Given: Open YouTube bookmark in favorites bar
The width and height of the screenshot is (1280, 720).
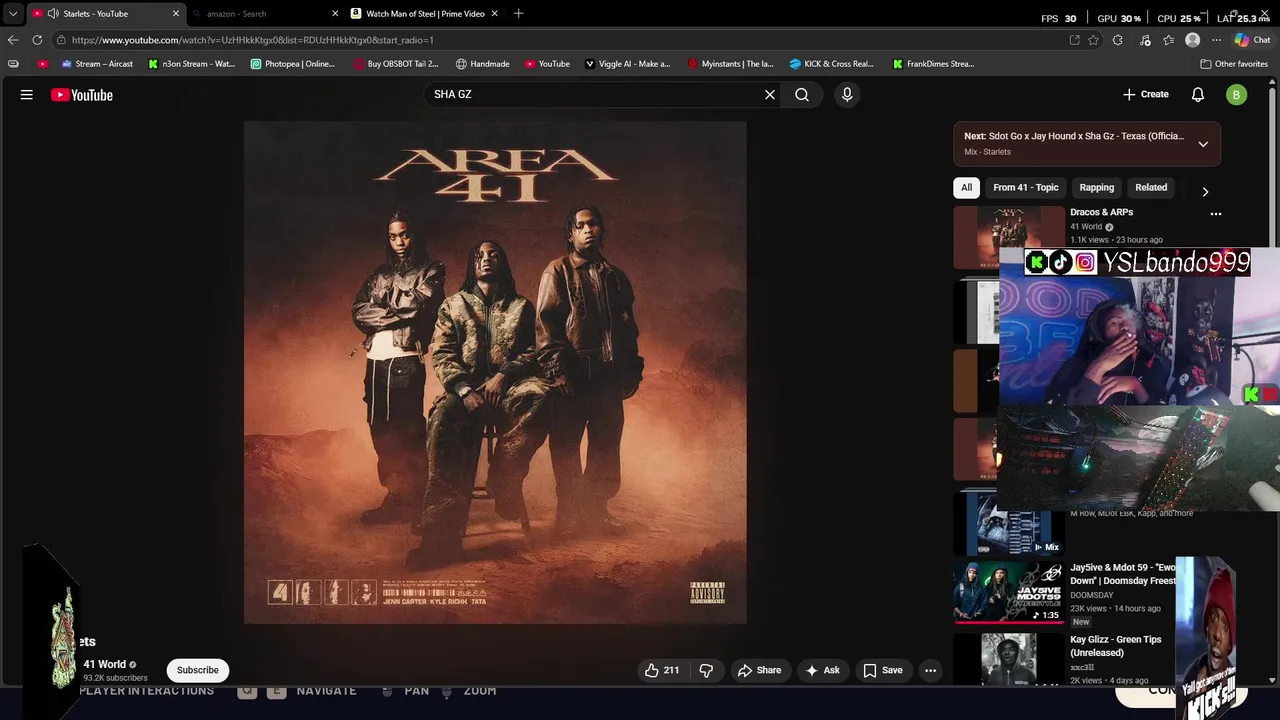Looking at the screenshot, I should pyautogui.click(x=547, y=64).
